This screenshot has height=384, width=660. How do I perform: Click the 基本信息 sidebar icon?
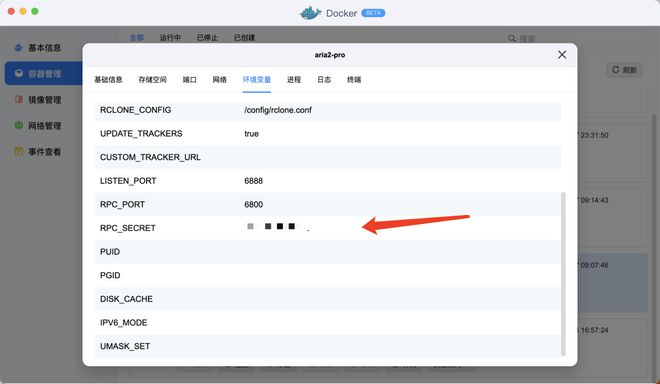click(x=19, y=48)
